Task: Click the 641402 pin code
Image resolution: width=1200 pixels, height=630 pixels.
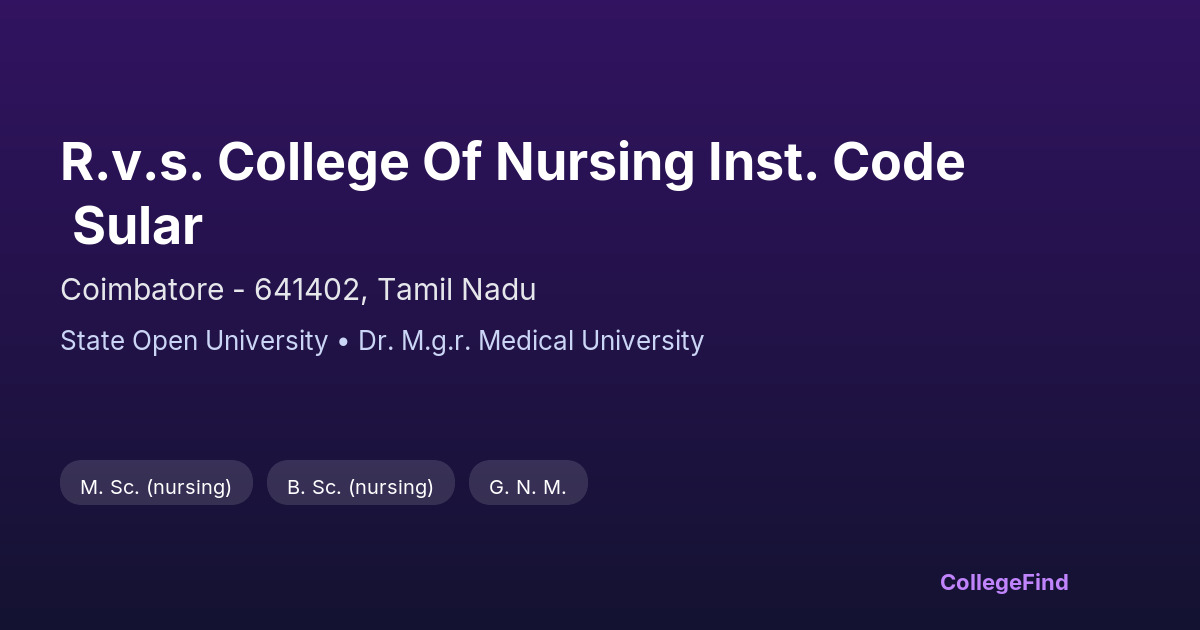Action: tap(306, 290)
